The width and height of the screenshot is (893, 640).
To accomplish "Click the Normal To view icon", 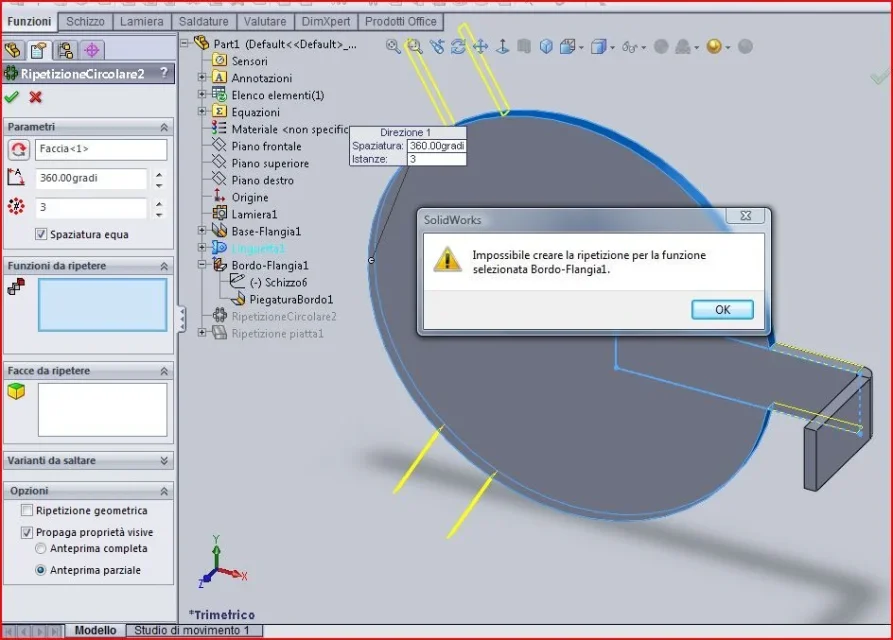I will (x=502, y=47).
